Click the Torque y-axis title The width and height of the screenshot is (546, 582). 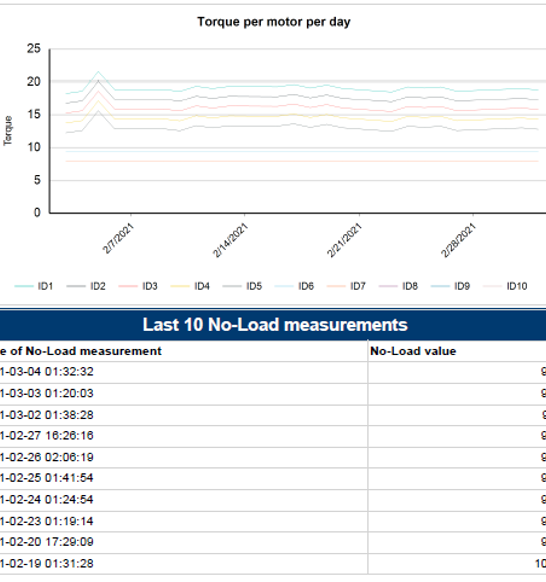pyautogui.click(x=8, y=131)
